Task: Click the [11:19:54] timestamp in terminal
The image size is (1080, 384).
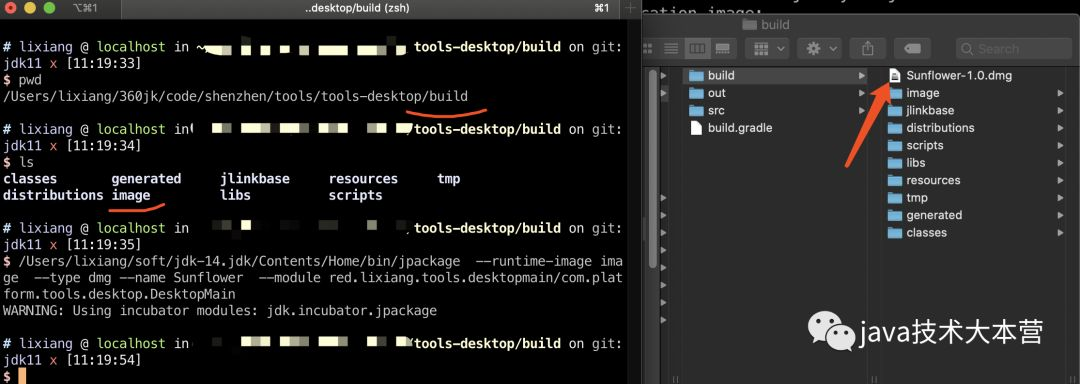Action: (x=103, y=360)
